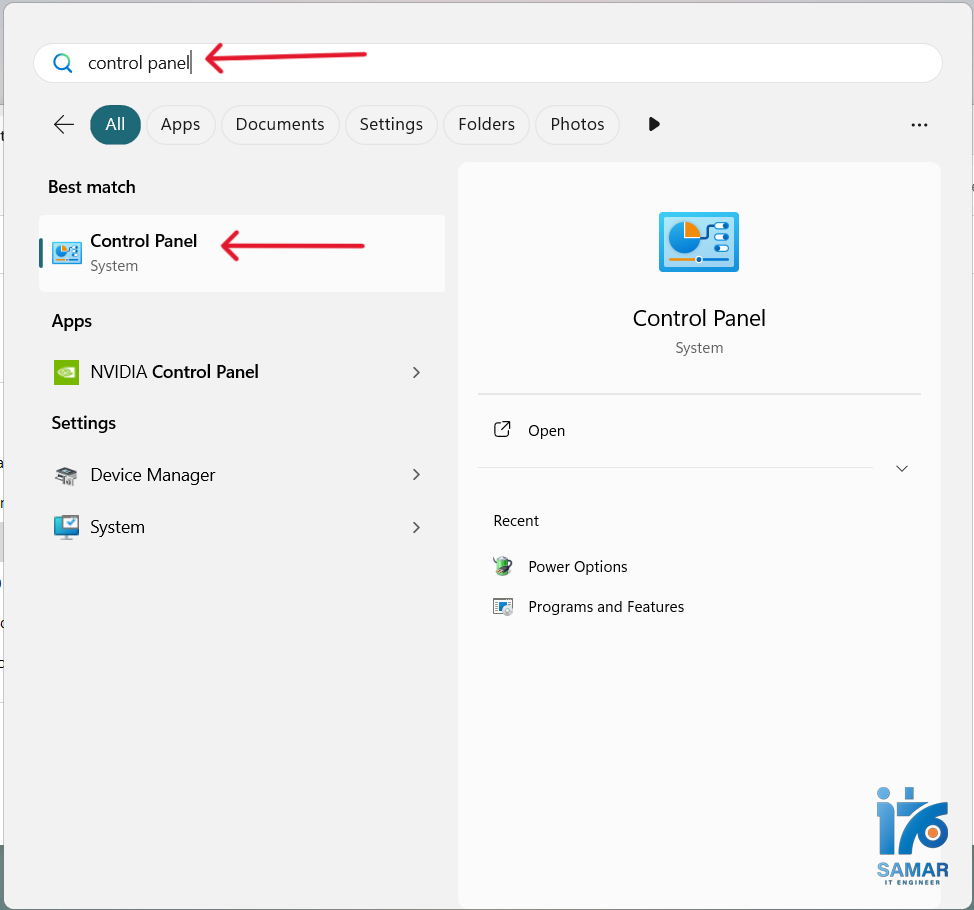Click the back arrow icon
The height and width of the screenshot is (910, 974).
pos(64,124)
